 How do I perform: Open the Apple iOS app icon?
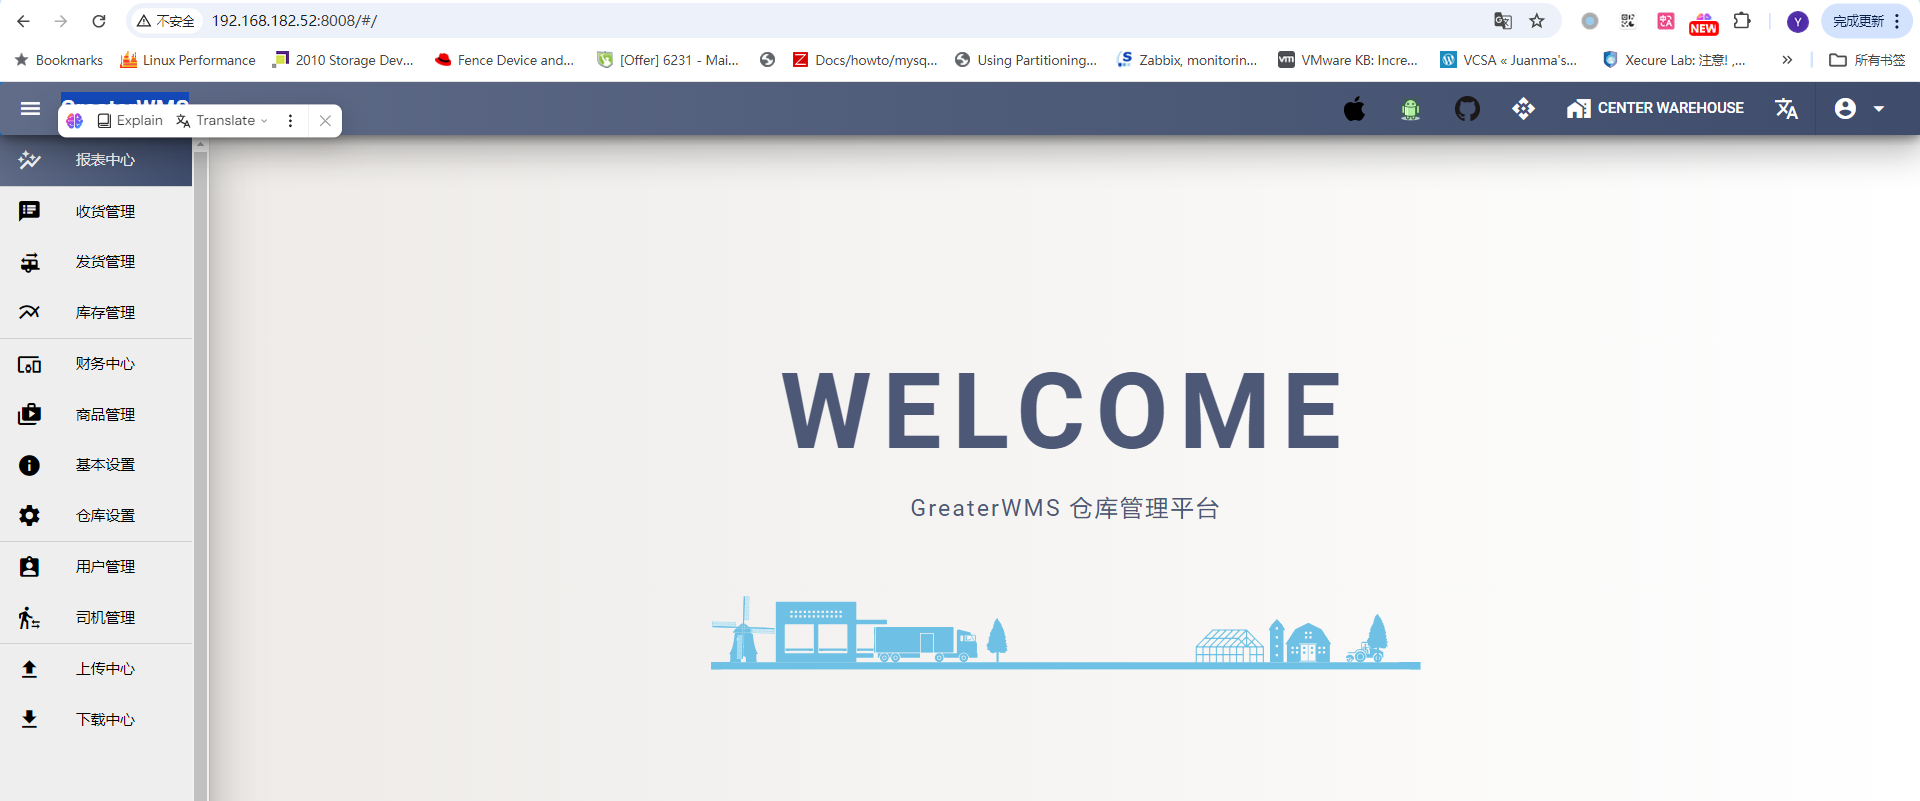1354,108
